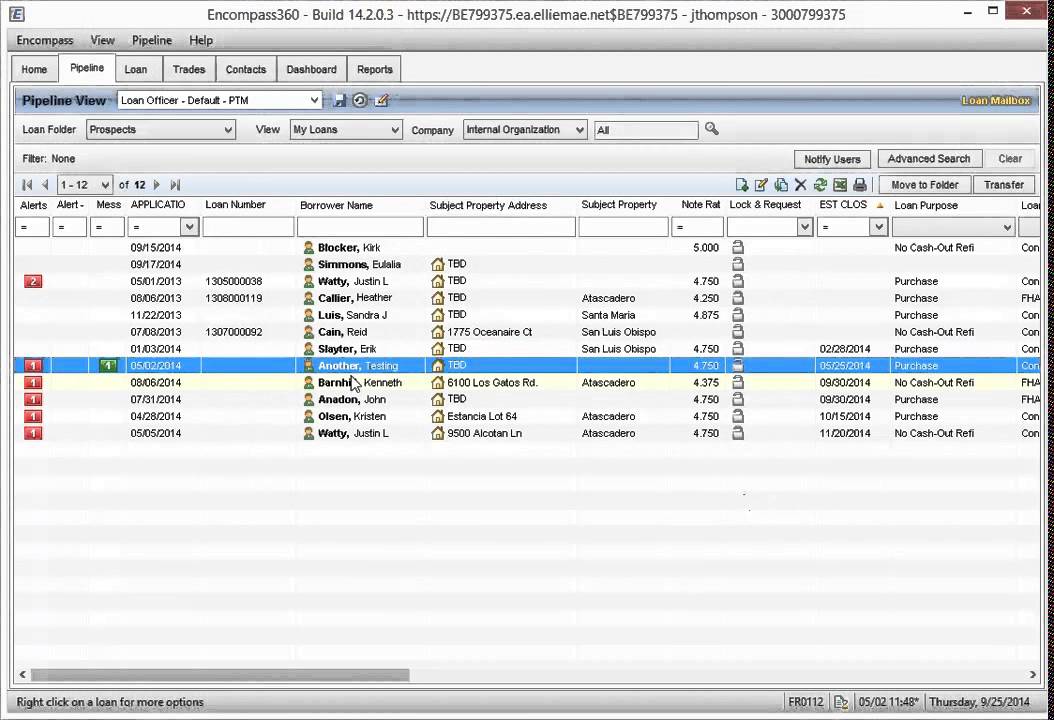Viewport: 1054px width, 720px height.
Task: Switch to the Dashboard tab
Action: pyautogui.click(x=311, y=69)
